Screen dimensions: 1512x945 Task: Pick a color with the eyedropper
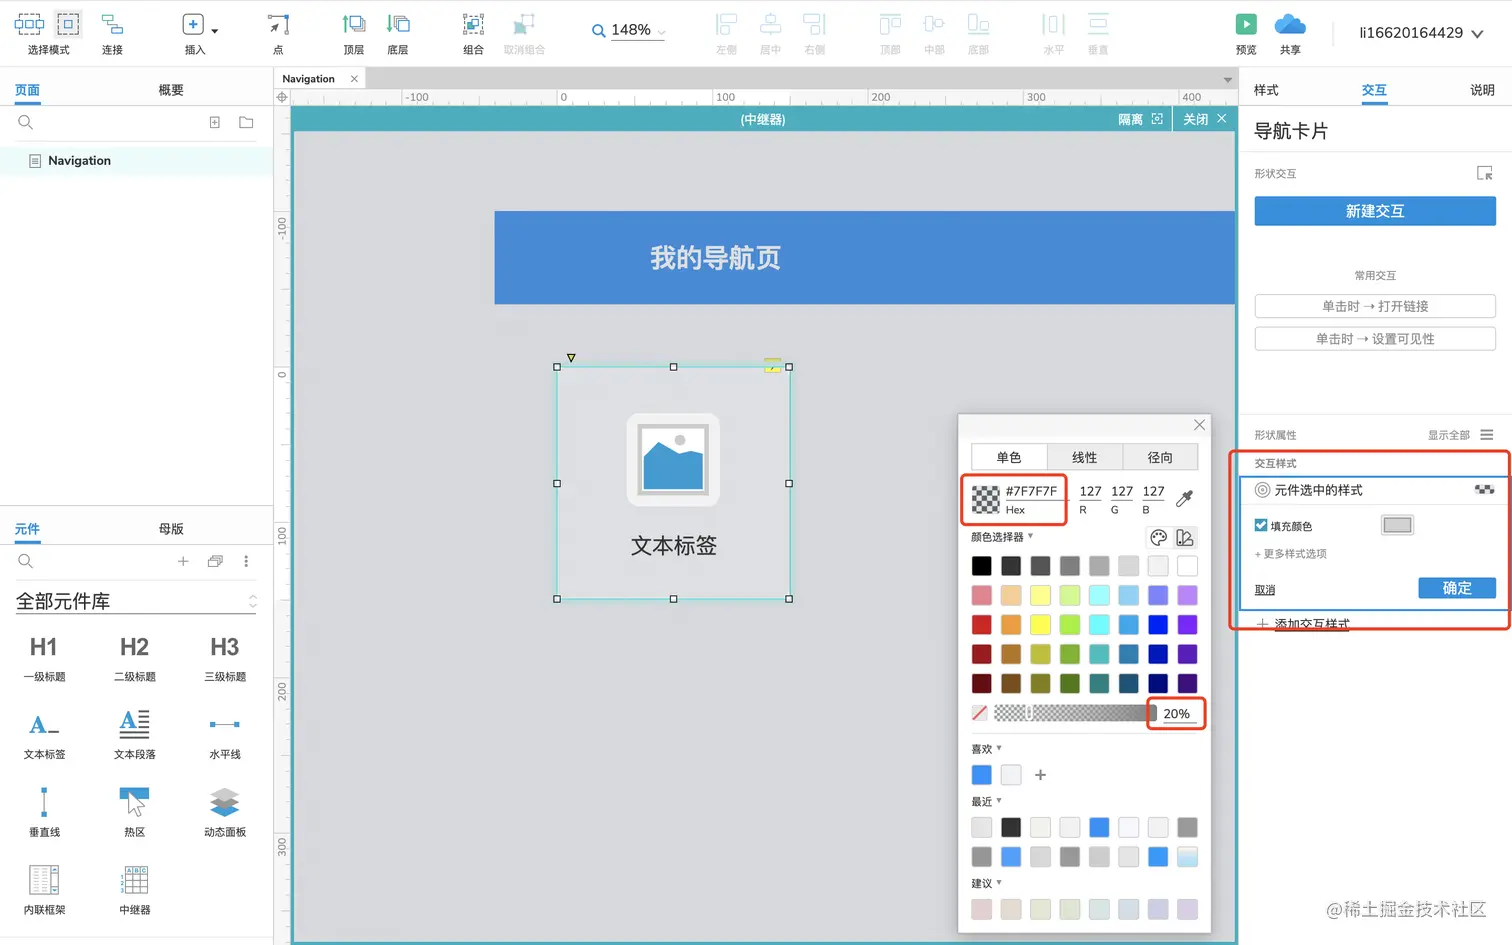tap(1185, 498)
